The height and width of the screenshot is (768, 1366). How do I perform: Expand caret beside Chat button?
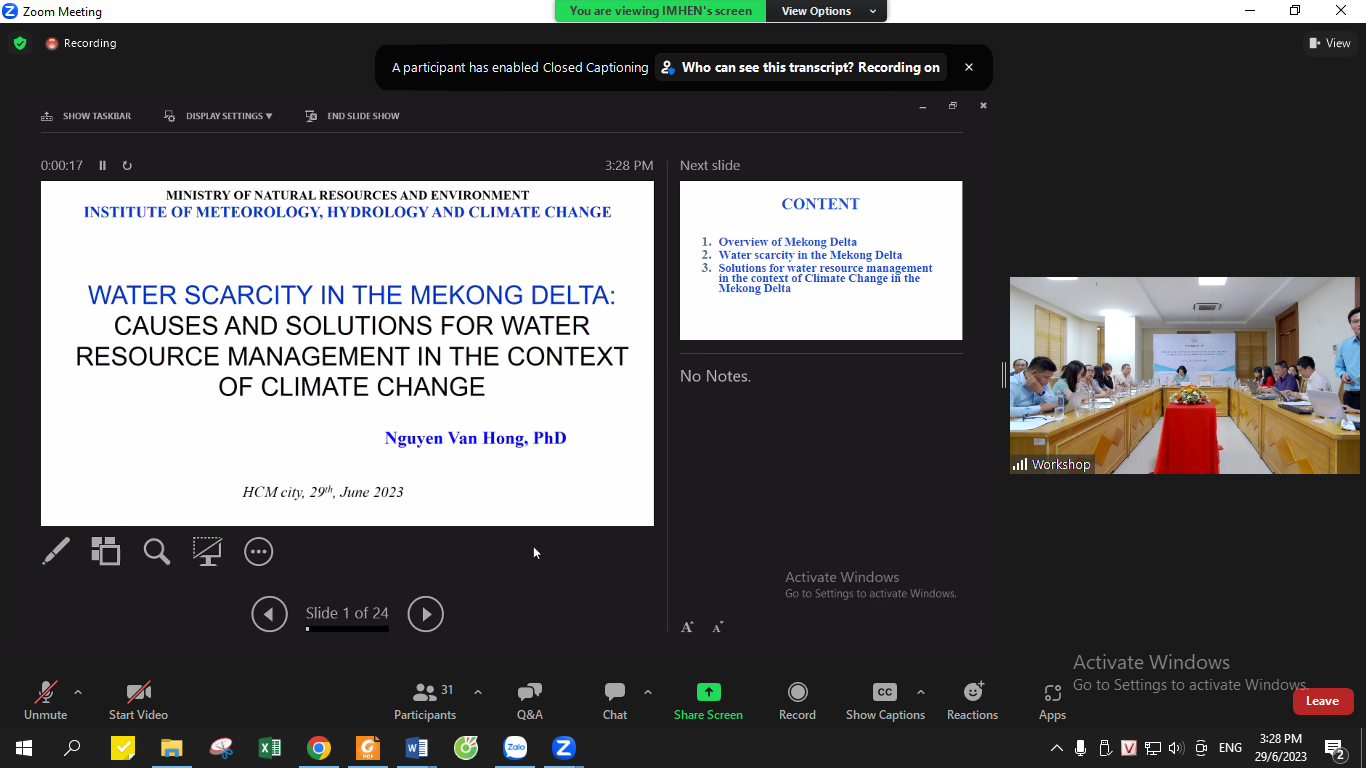[x=647, y=692]
